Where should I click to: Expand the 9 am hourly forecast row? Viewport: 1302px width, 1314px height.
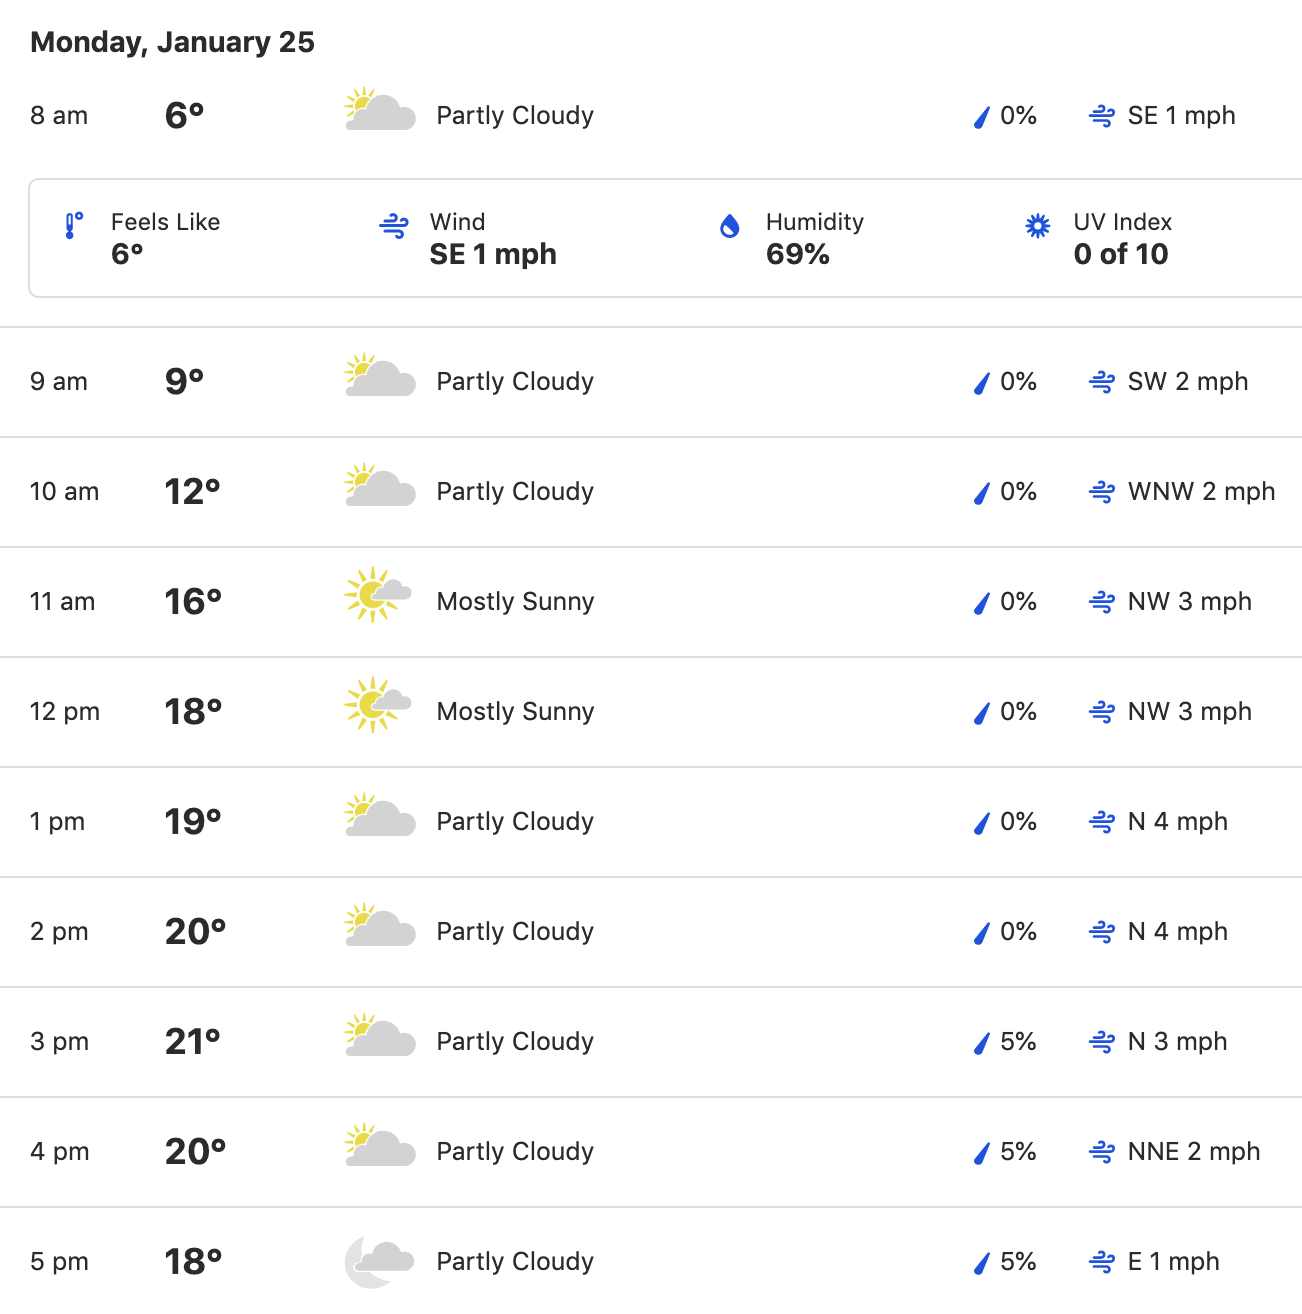(651, 382)
